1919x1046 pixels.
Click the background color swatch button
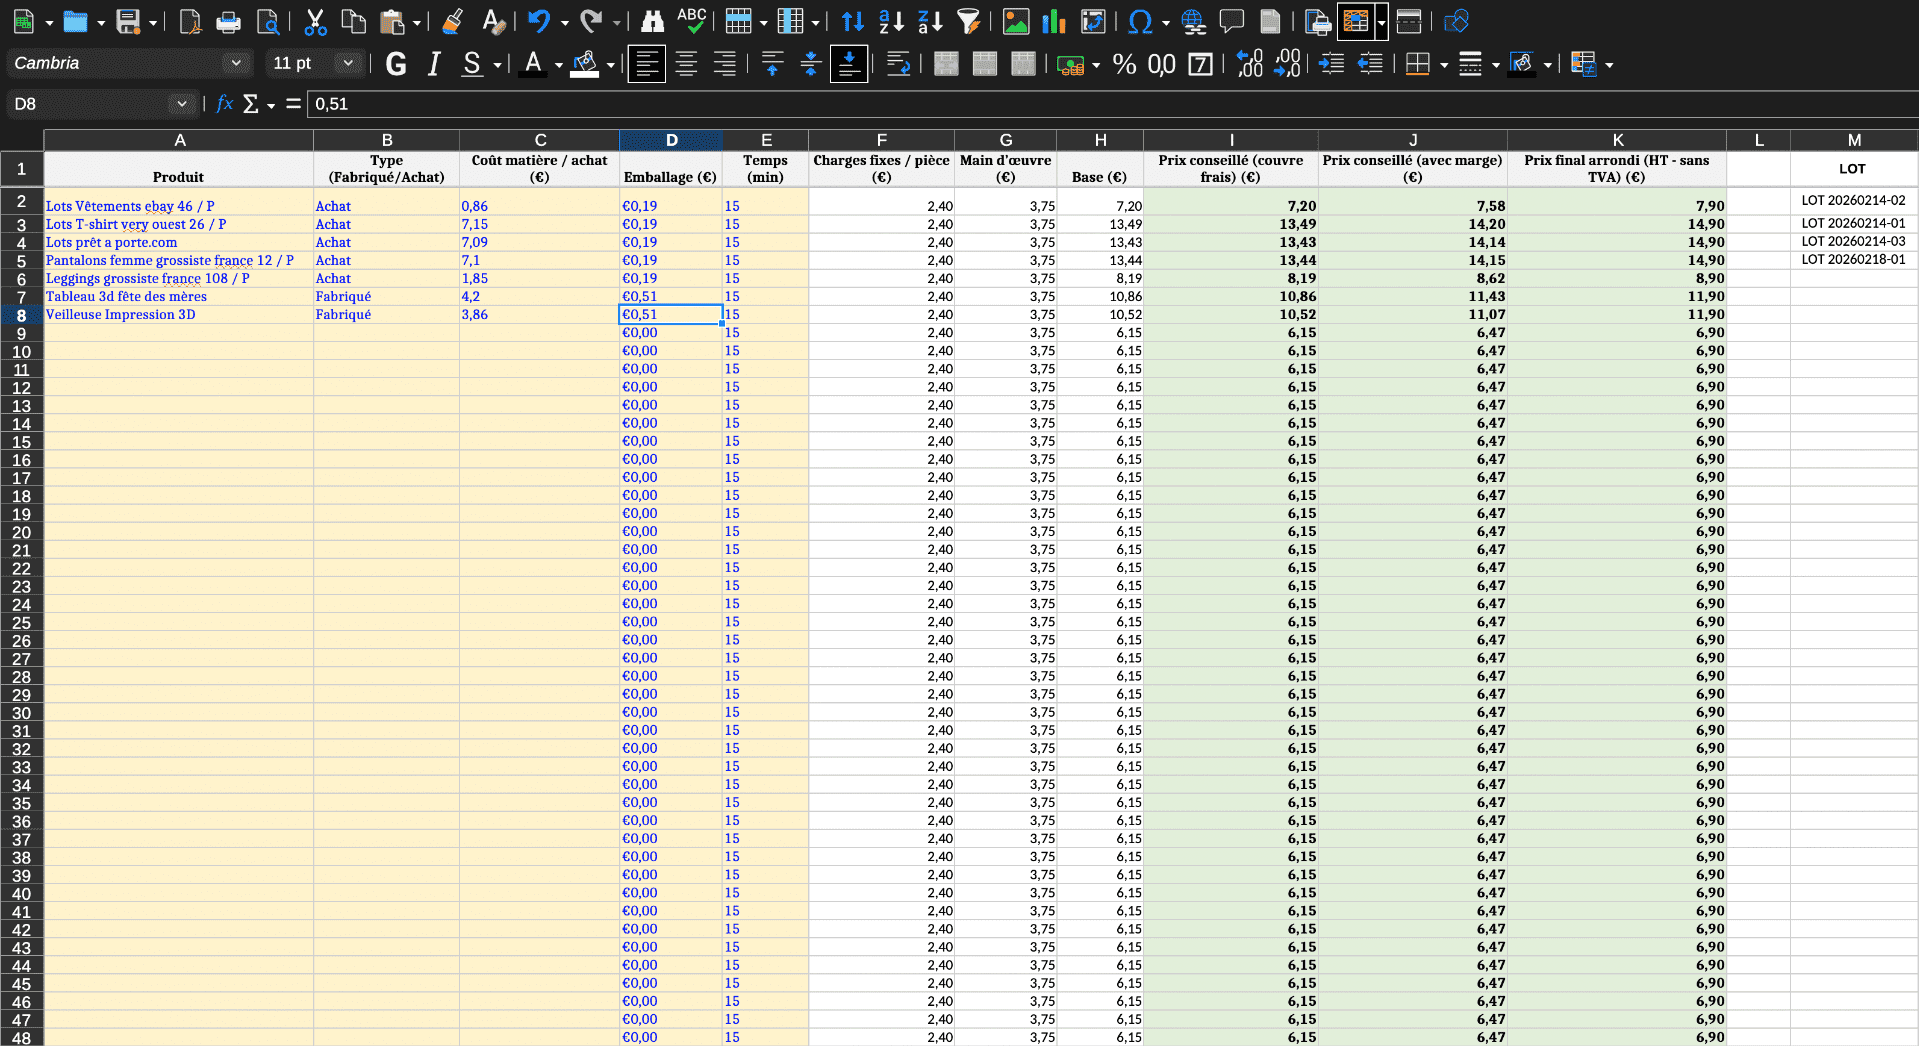pyautogui.click(x=585, y=64)
